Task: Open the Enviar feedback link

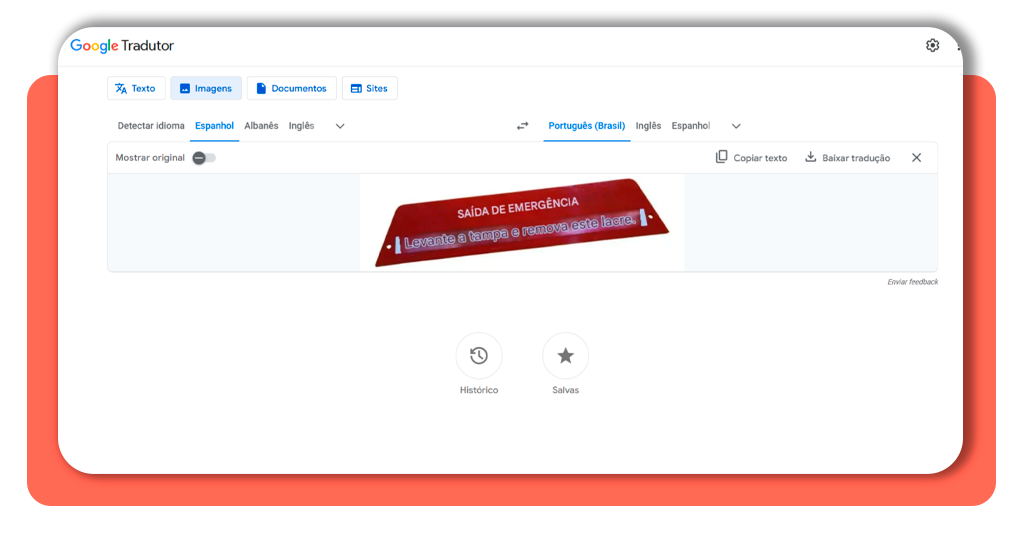Action: click(912, 282)
